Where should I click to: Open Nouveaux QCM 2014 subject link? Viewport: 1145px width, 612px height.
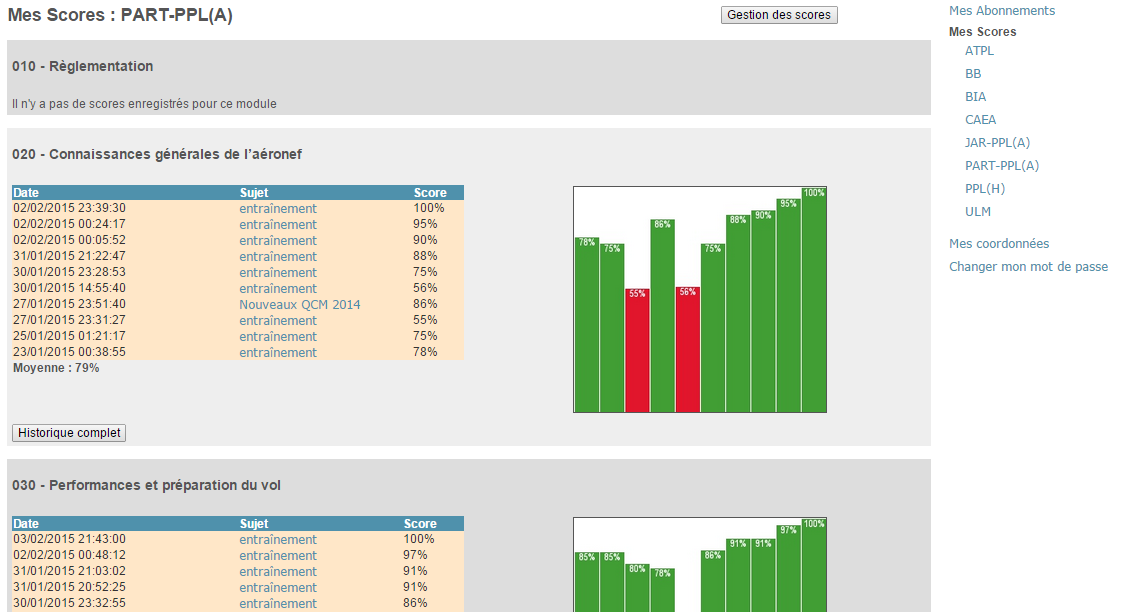click(299, 305)
